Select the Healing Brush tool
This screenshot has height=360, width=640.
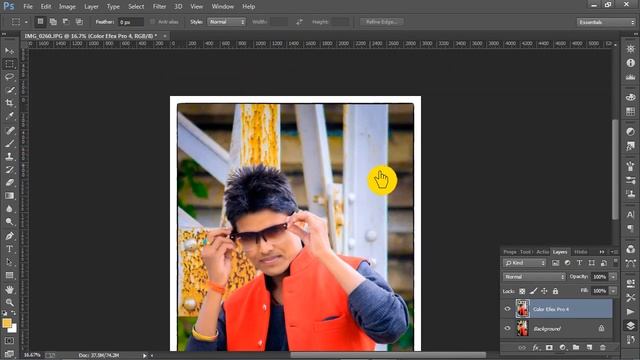9,131
